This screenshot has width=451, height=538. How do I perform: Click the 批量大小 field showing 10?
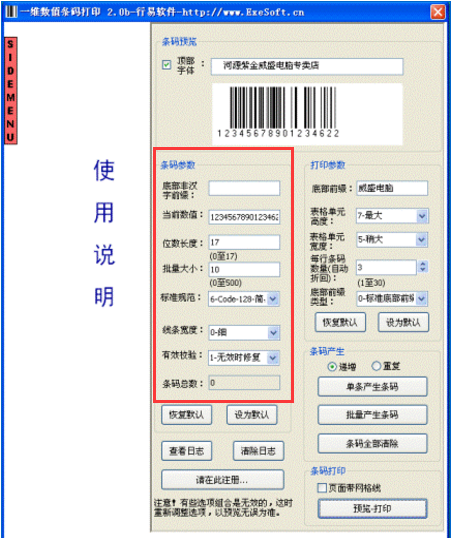244,269
